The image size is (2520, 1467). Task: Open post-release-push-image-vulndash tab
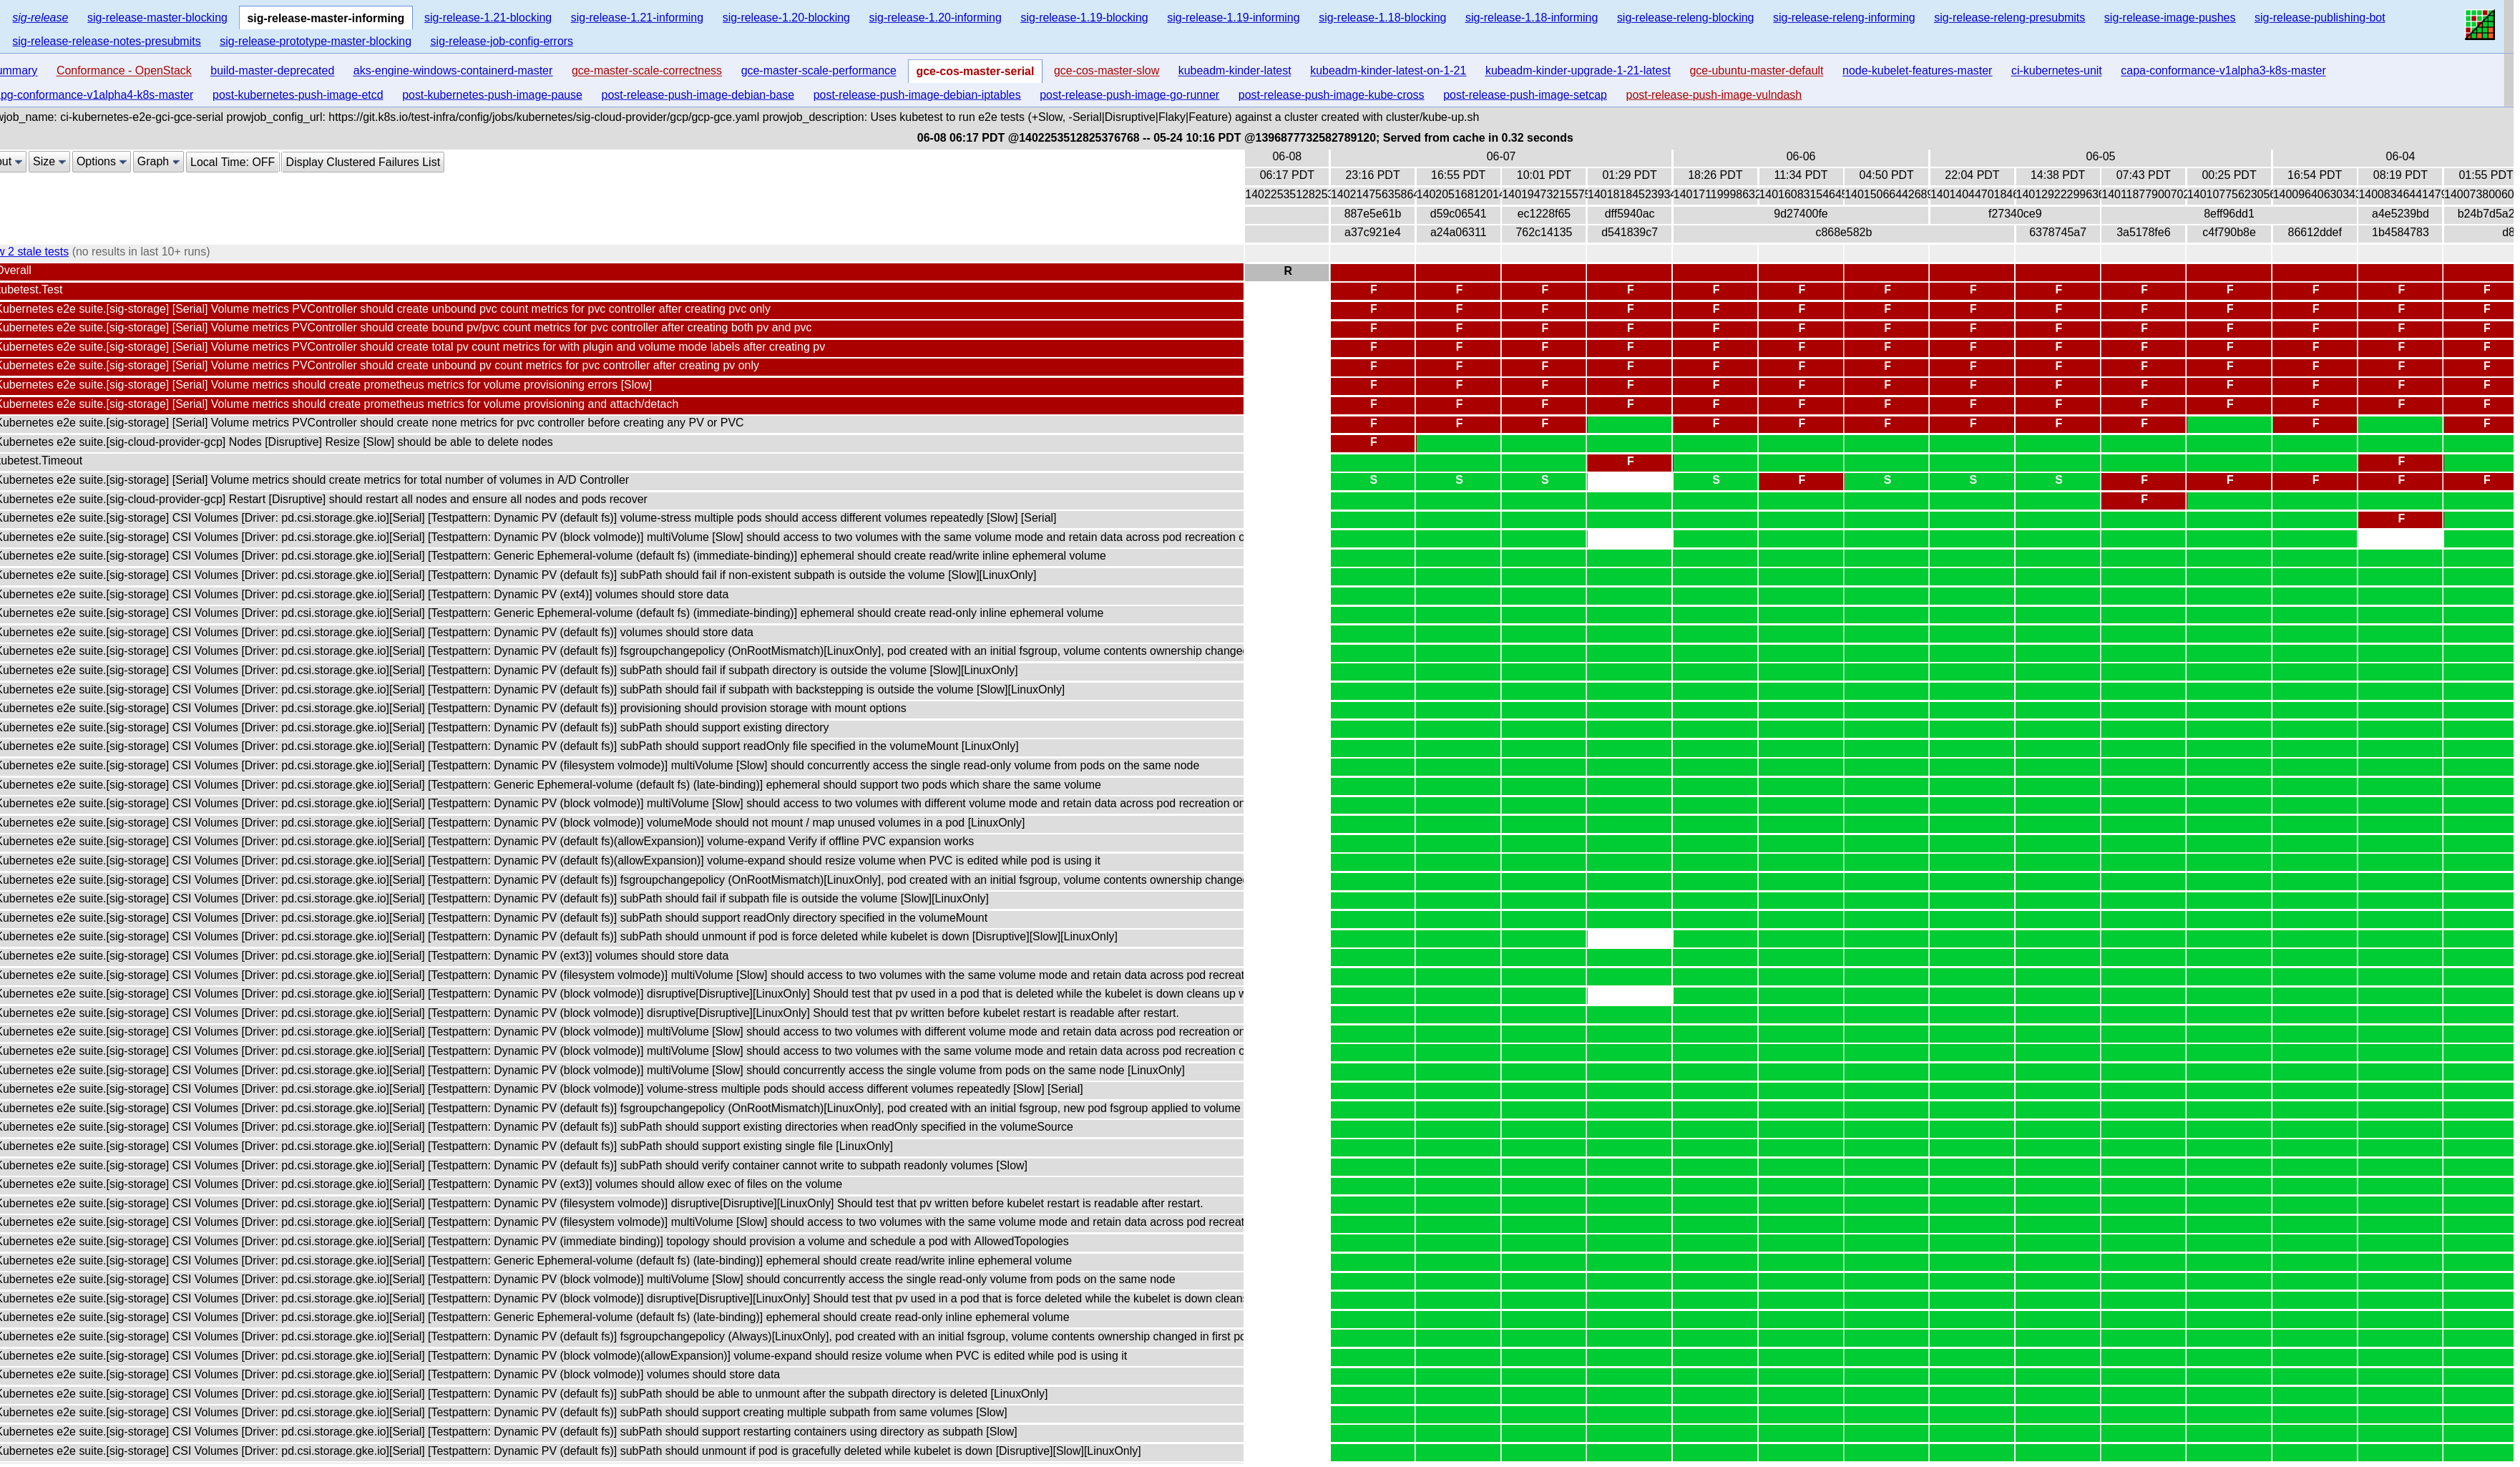[x=1714, y=95]
